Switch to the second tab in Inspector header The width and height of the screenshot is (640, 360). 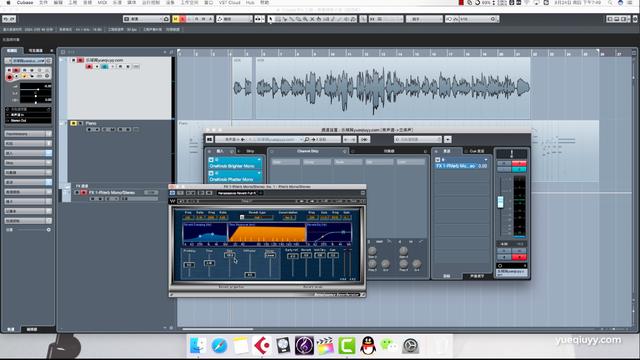click(x=36, y=51)
